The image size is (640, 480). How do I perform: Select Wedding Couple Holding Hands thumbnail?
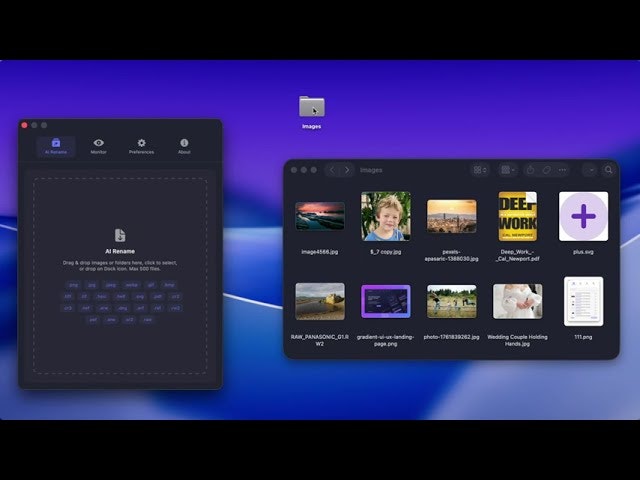(518, 301)
